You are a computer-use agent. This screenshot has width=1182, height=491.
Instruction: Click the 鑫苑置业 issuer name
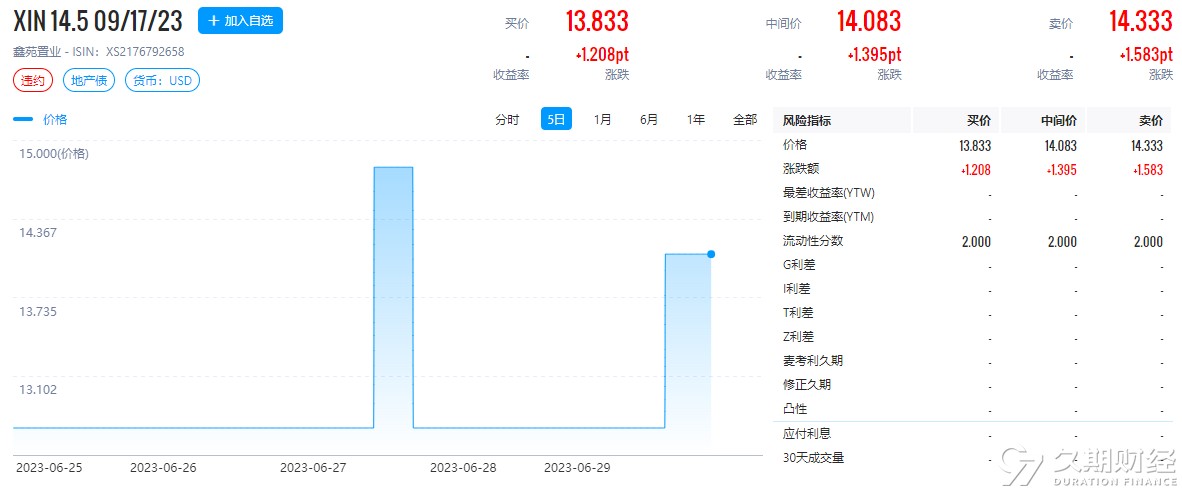point(36,52)
